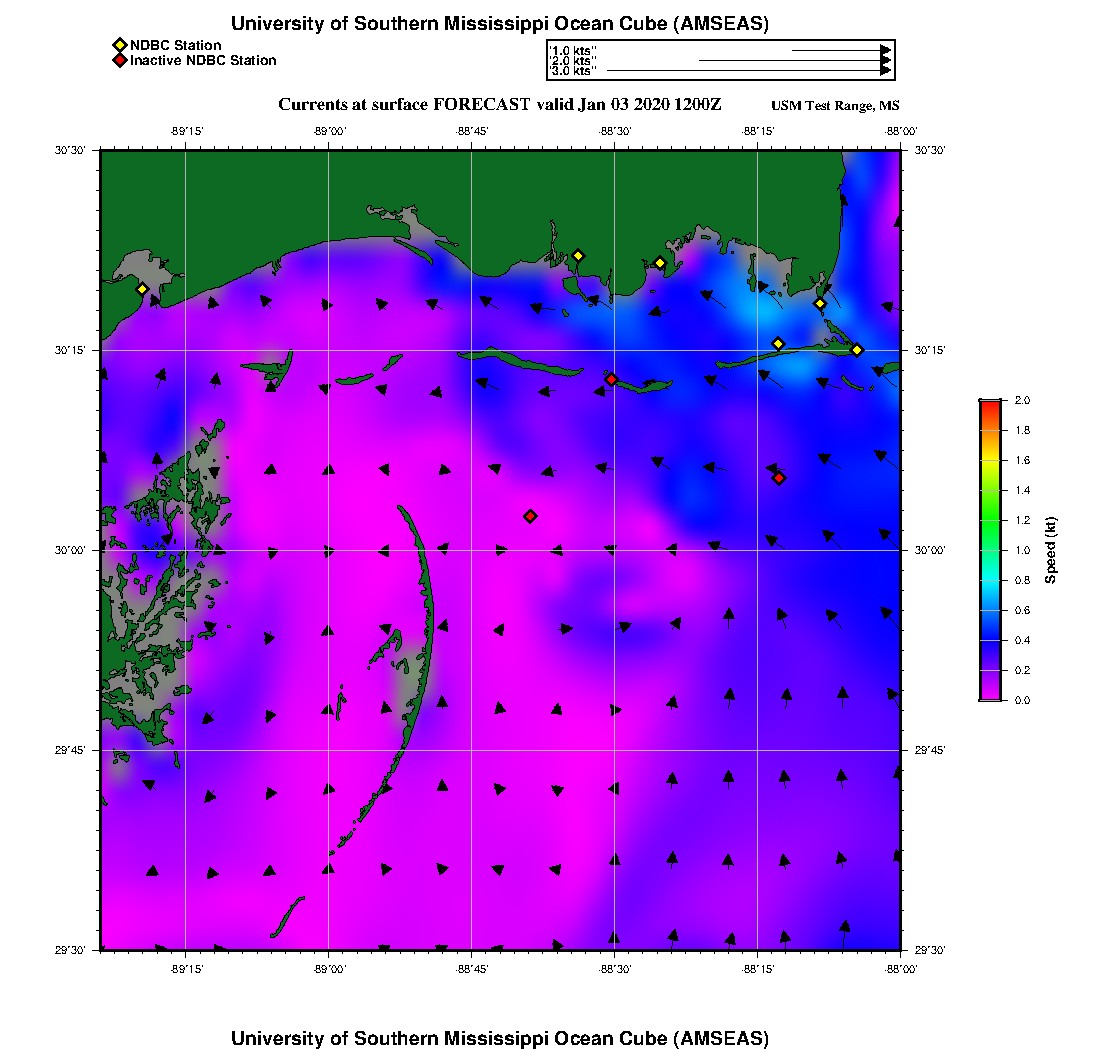Click the top 'Ocean Cube (AMSEAS)' title
1100x1050 pixels.
click(x=500, y=23)
